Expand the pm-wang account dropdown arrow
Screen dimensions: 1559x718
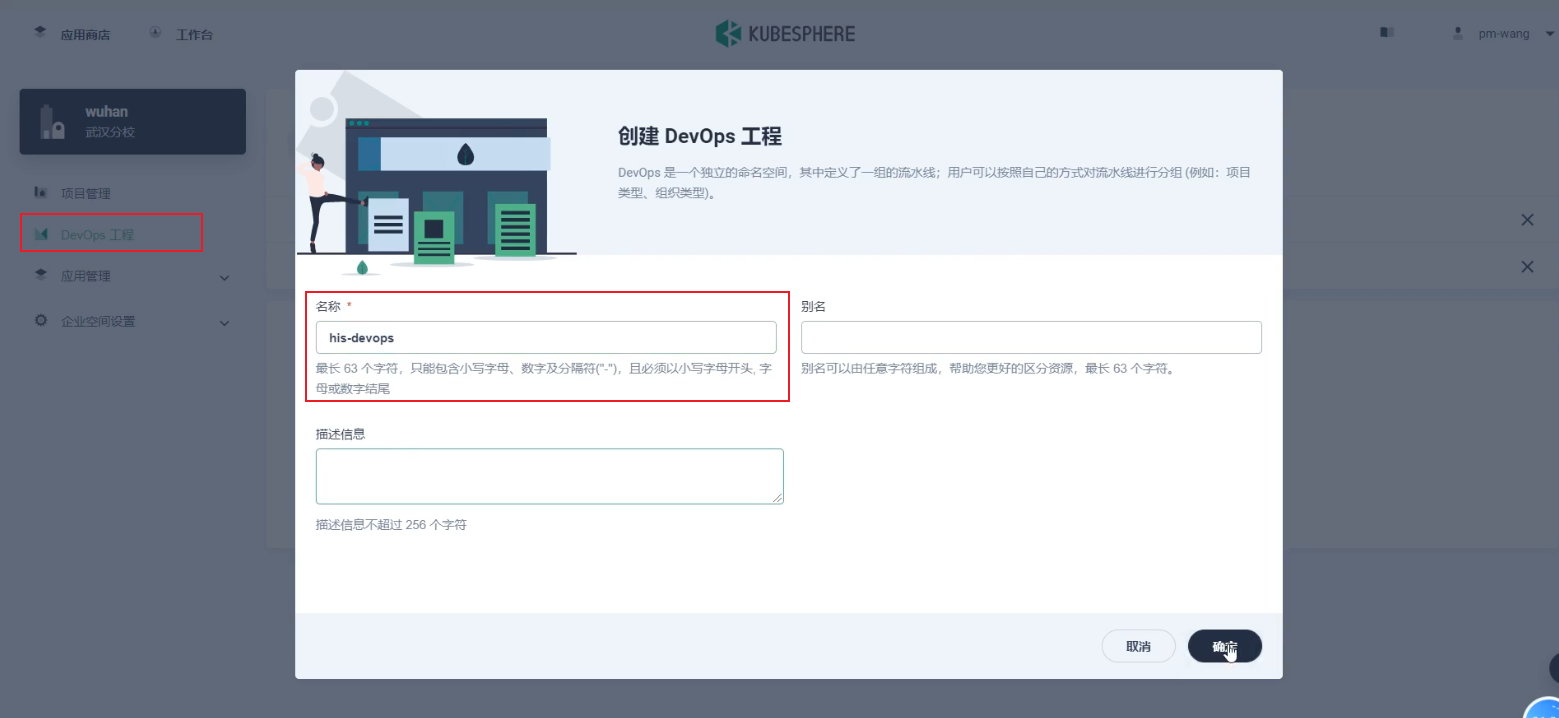coord(1550,34)
